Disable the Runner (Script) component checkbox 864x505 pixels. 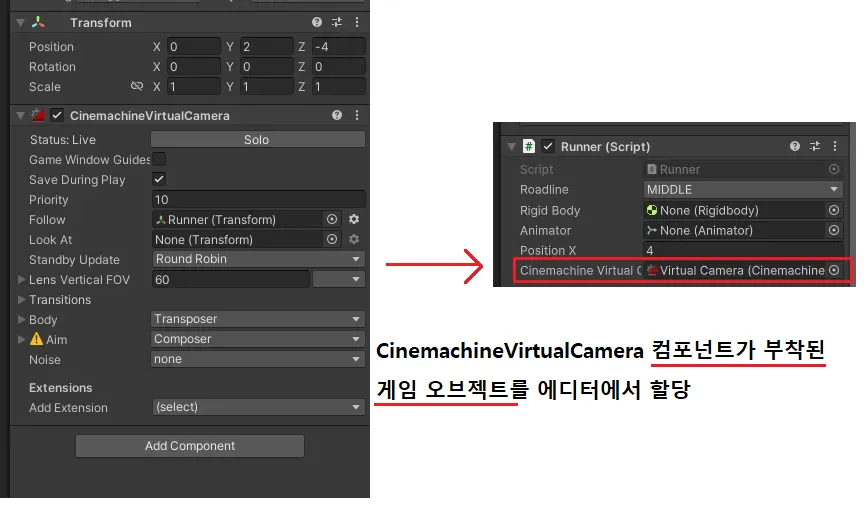548,146
